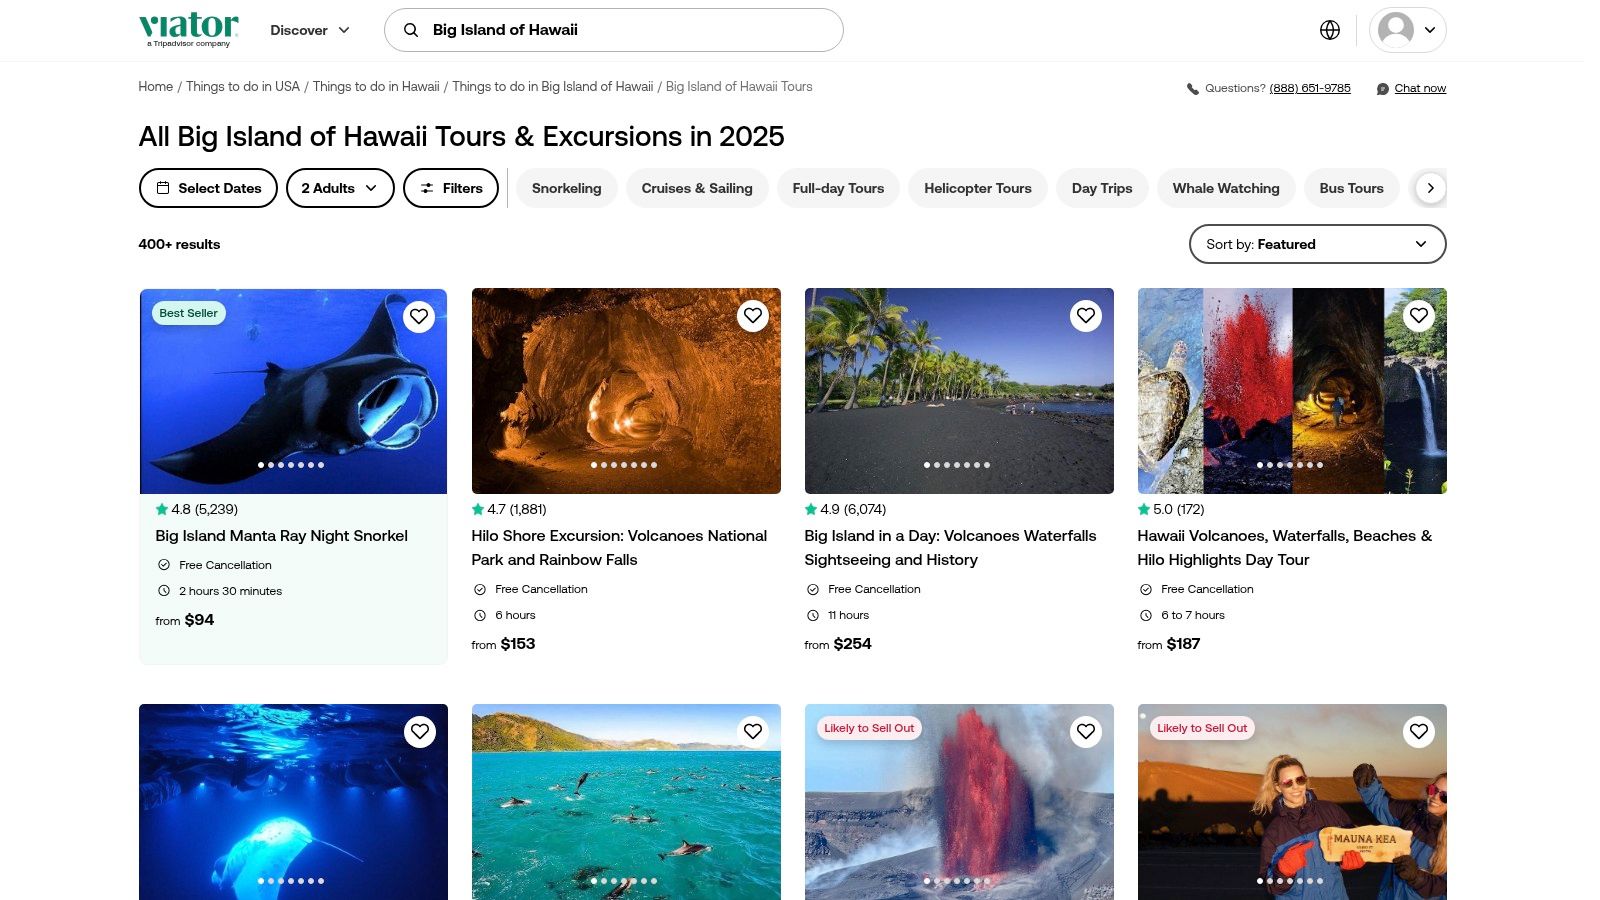Expand the Discover menu
Image resolution: width=1600 pixels, height=900 pixels.
(310, 30)
